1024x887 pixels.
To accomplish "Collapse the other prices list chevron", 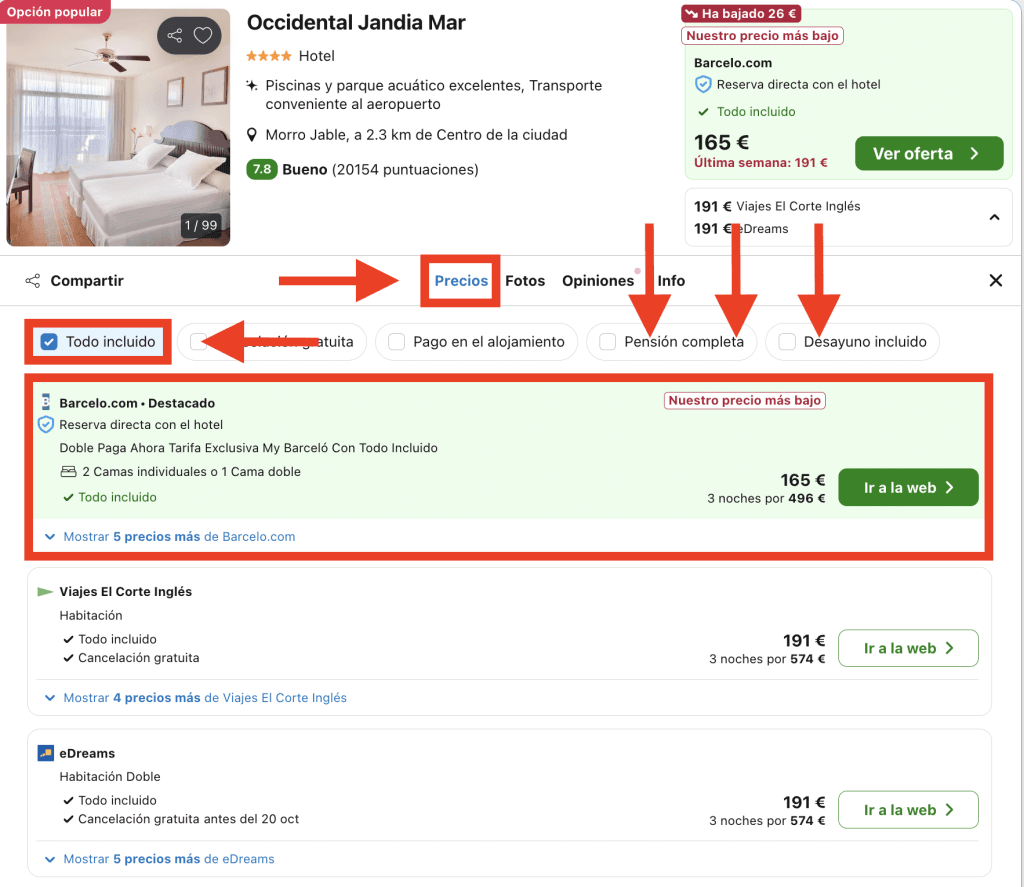I will 995,217.
